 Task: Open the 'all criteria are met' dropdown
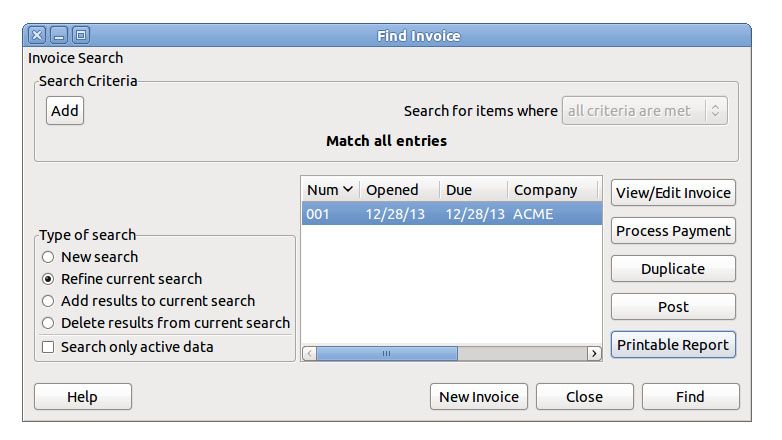(645, 111)
